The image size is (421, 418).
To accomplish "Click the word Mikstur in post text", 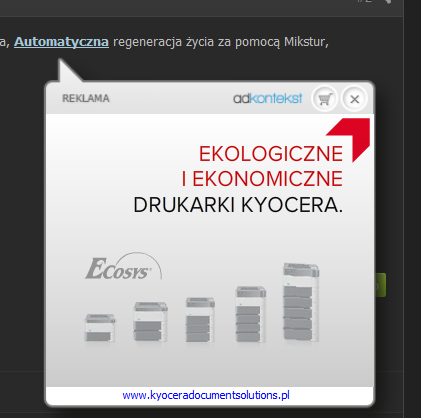I will [304, 42].
